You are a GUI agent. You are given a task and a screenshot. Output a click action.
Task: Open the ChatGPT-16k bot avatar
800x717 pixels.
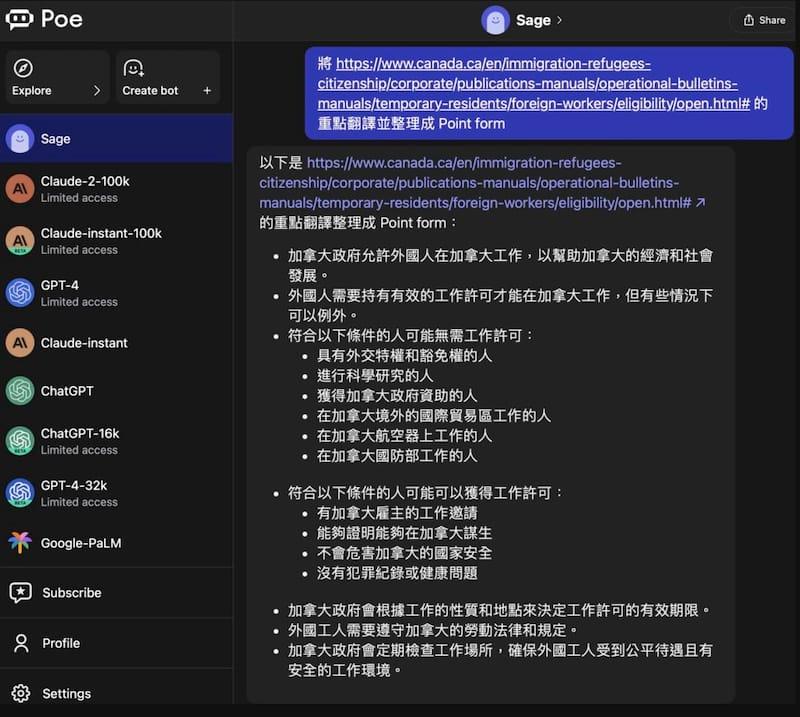point(20,441)
